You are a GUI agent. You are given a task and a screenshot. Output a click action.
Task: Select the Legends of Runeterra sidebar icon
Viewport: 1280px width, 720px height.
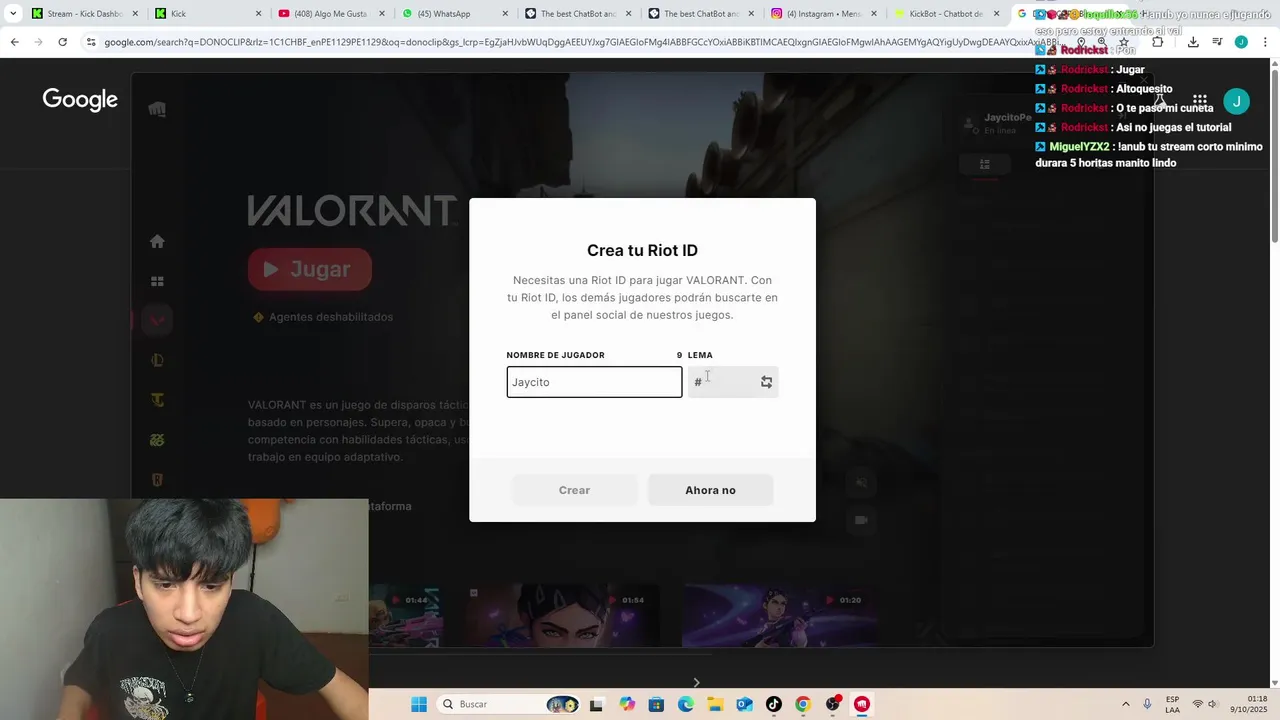click(x=157, y=480)
